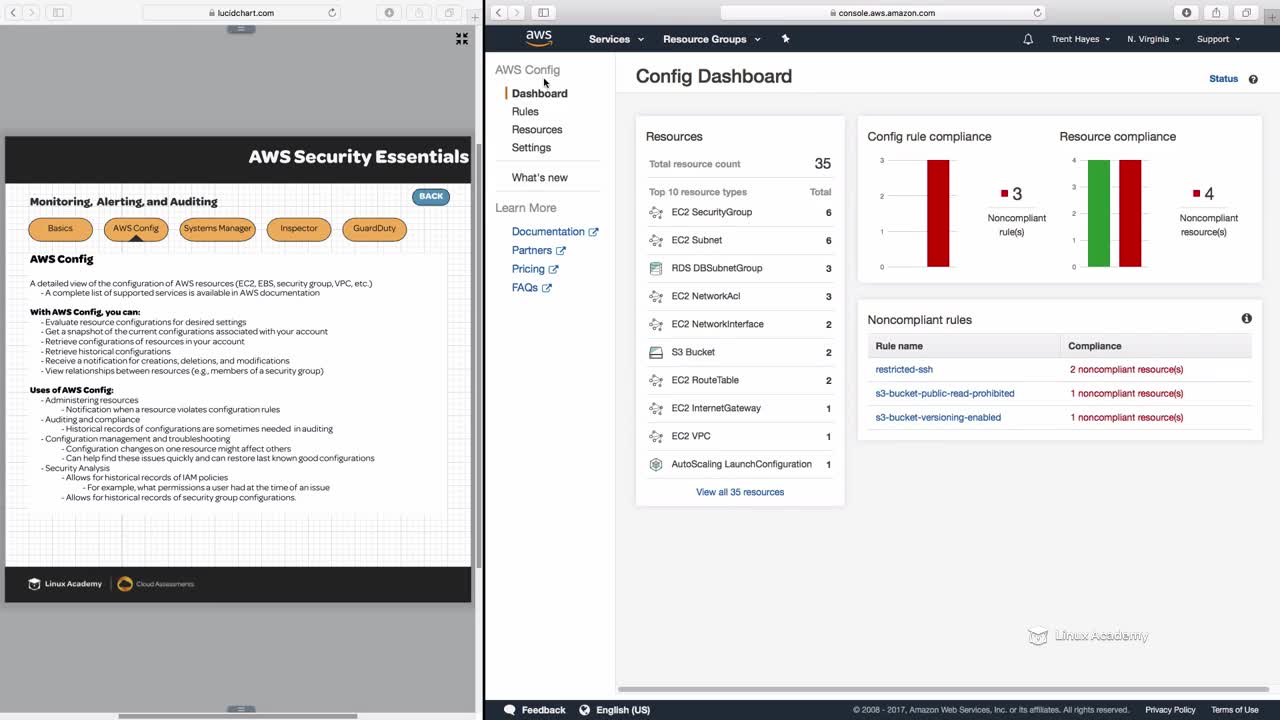Open the Resource Groups dropdown
Viewport: 1280px width, 720px height.
click(x=711, y=39)
